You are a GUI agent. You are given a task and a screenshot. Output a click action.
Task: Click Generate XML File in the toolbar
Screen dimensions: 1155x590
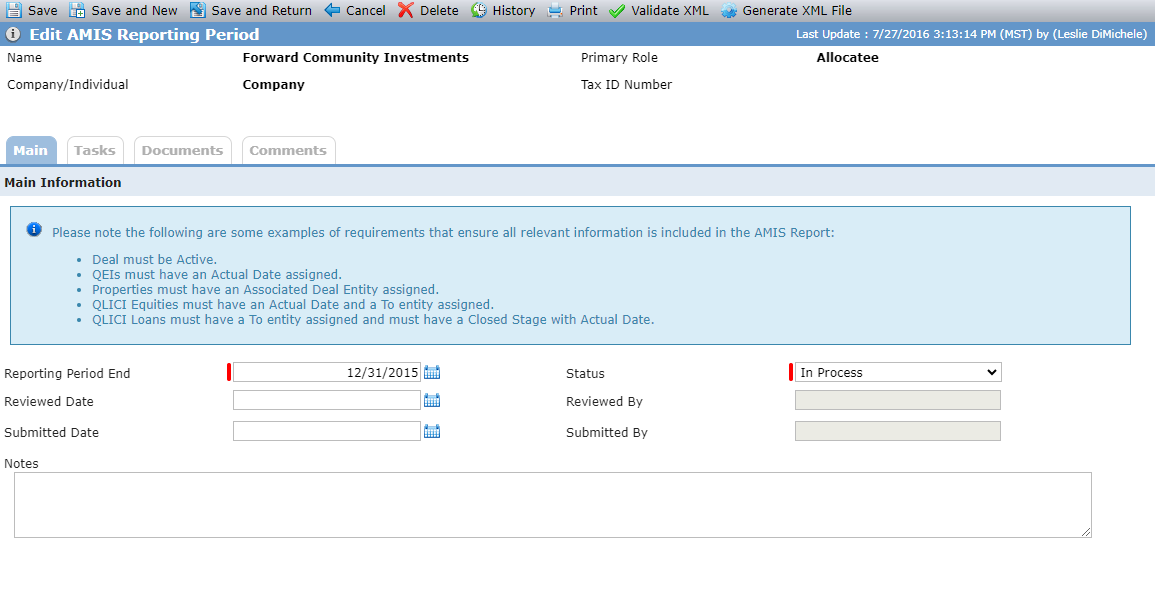click(797, 11)
